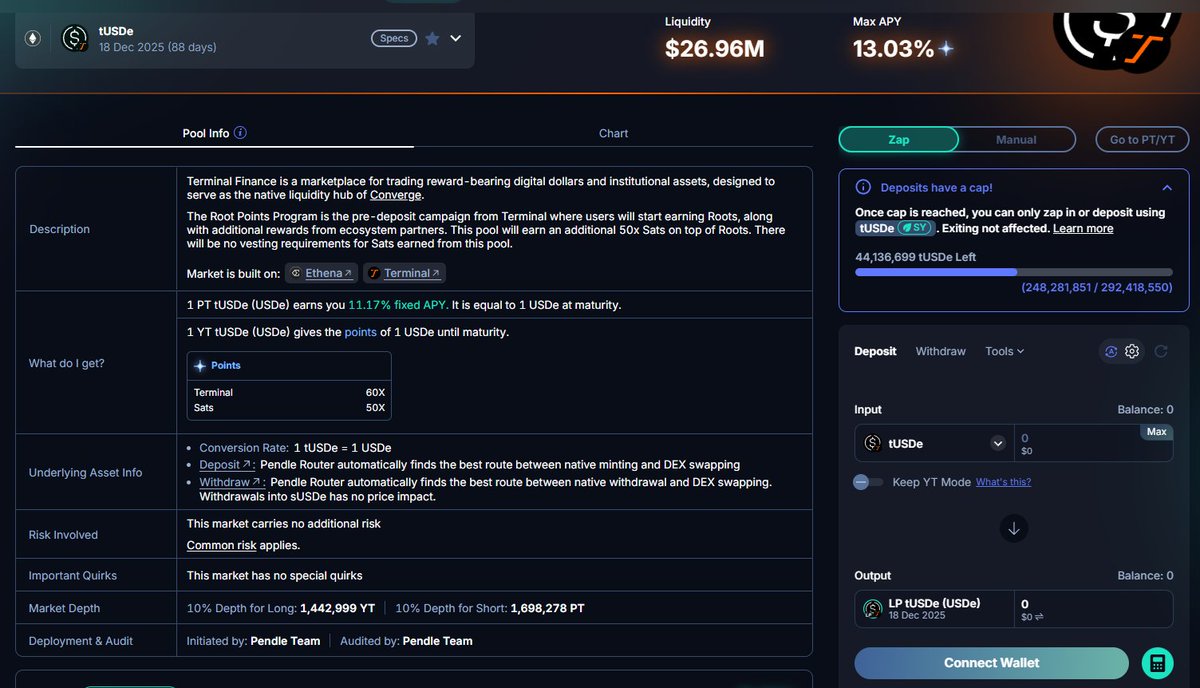Favorite the market with the star icon
This screenshot has width=1200, height=688.
[x=432, y=38]
